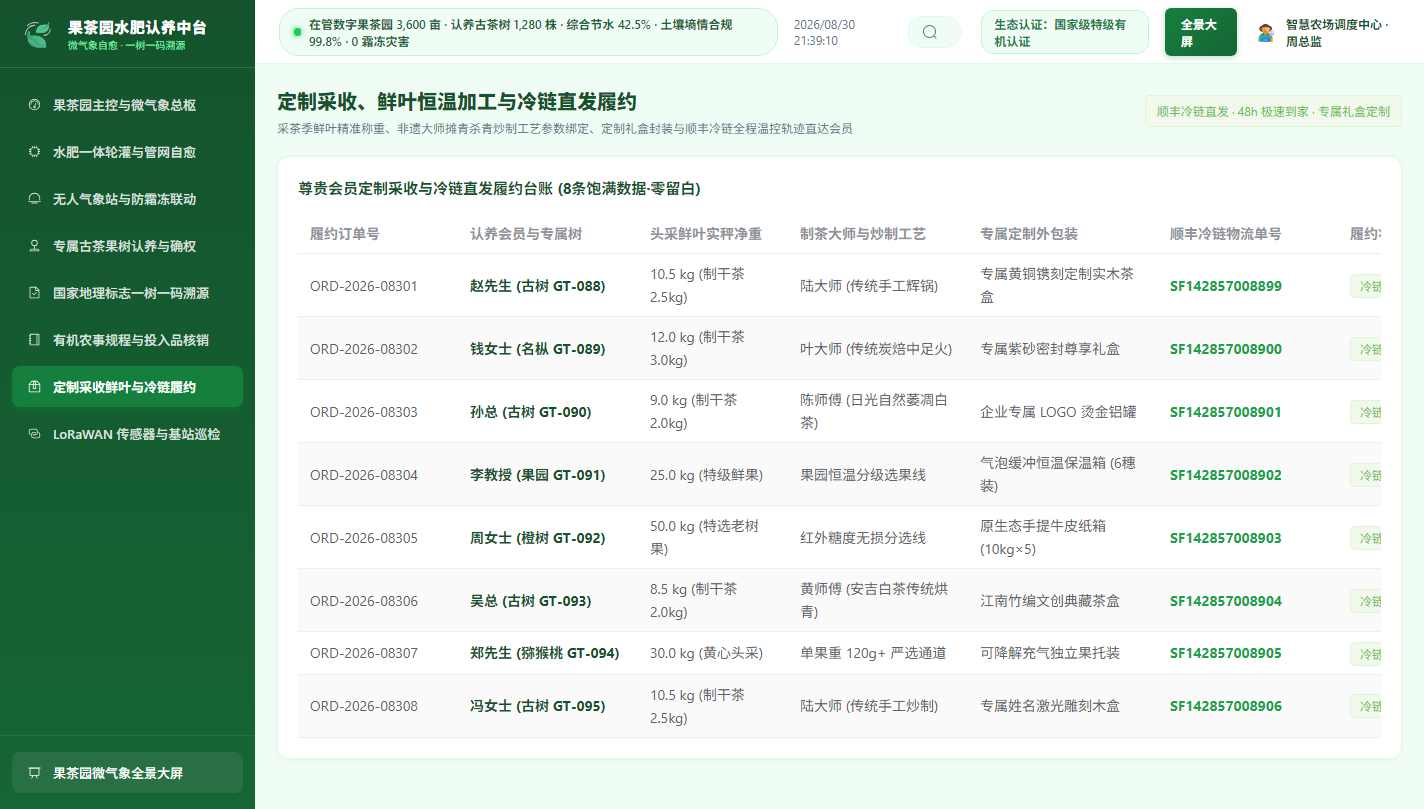Click the 2026/08/30 21:39:10 timestamp

824,32
